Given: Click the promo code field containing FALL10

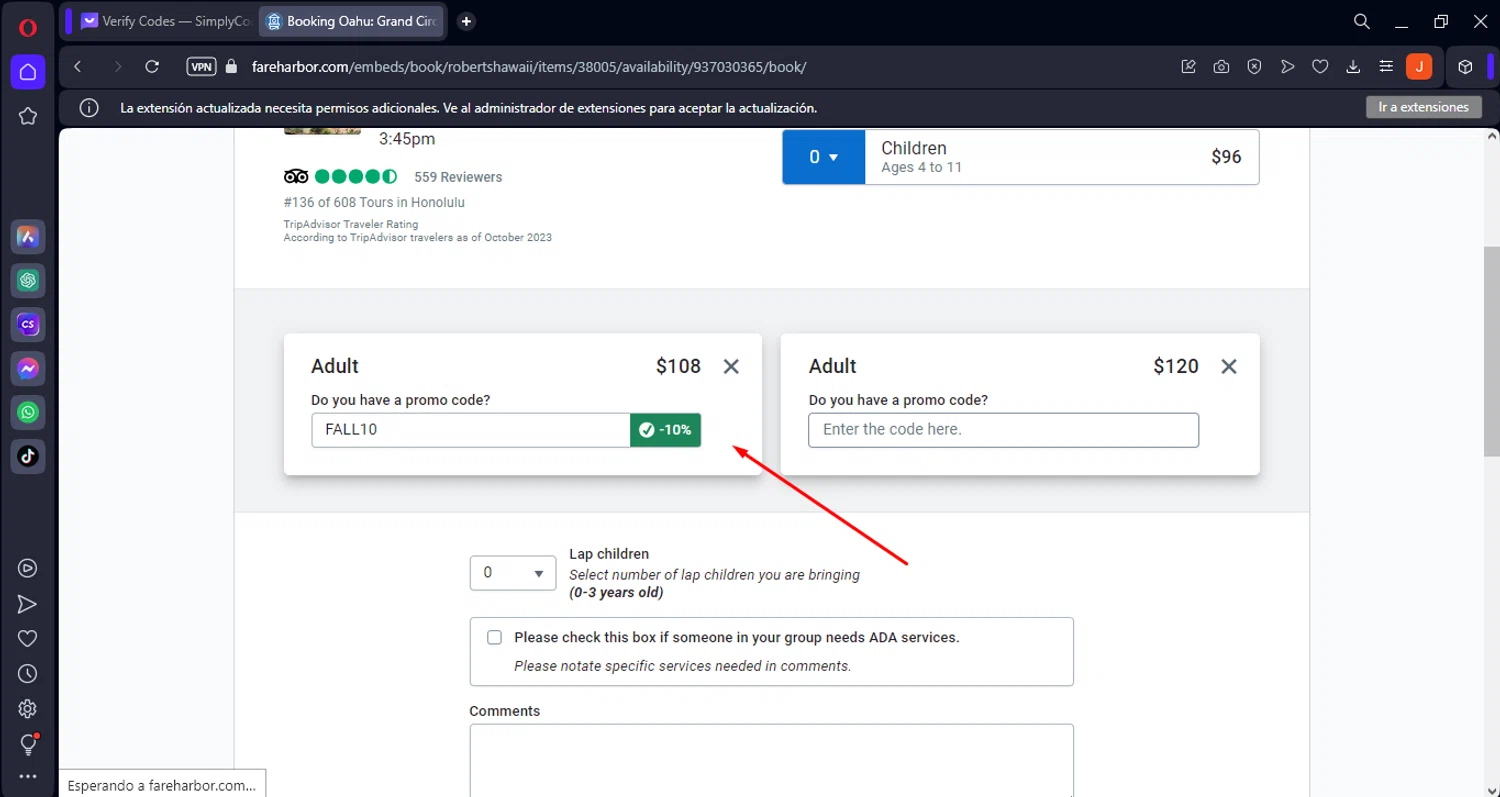Looking at the screenshot, I should 471,430.
